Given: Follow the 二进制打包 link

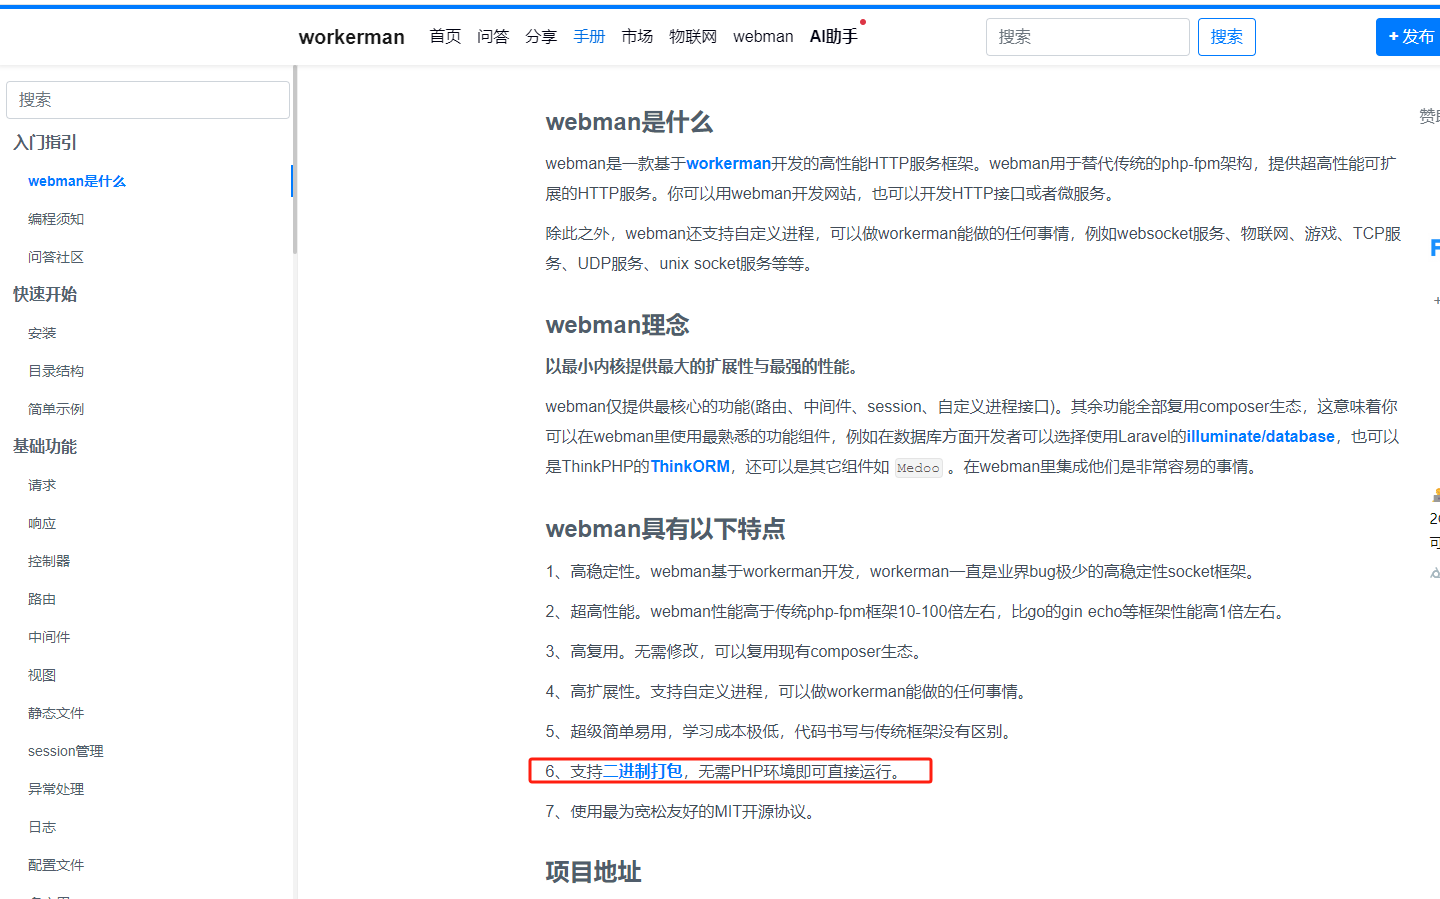Looking at the screenshot, I should (642, 771).
